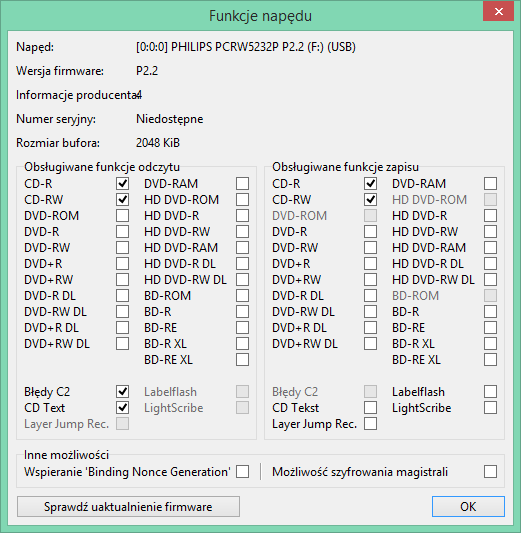Toggle DVD+RW DL checkbox in write functions
Viewport: 521px width, 533px height.
(x=370, y=343)
